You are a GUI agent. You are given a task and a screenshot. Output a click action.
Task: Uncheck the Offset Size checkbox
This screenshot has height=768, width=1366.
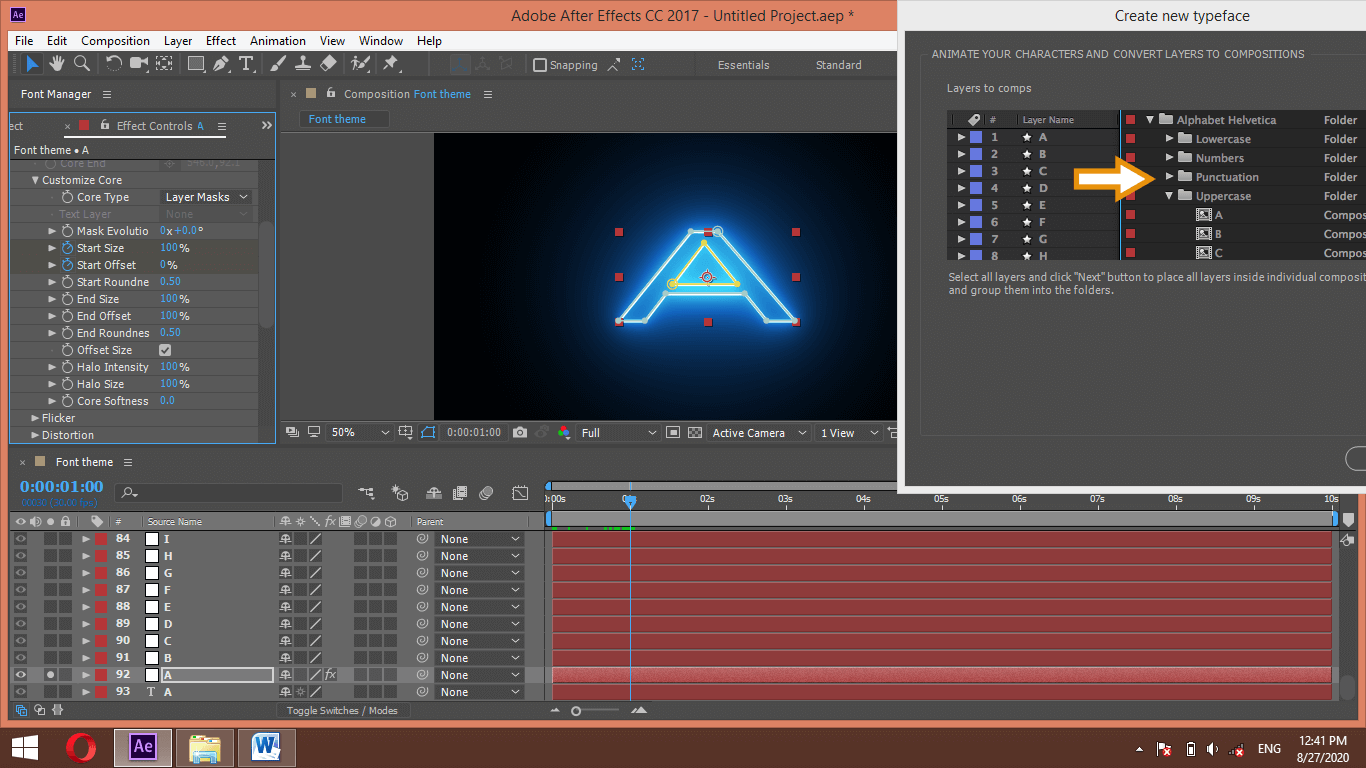click(x=165, y=350)
